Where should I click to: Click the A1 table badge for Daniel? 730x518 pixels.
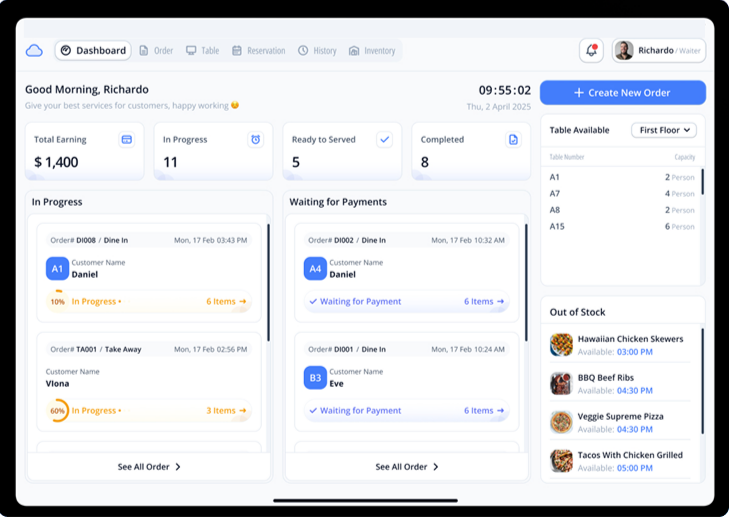pos(57,269)
